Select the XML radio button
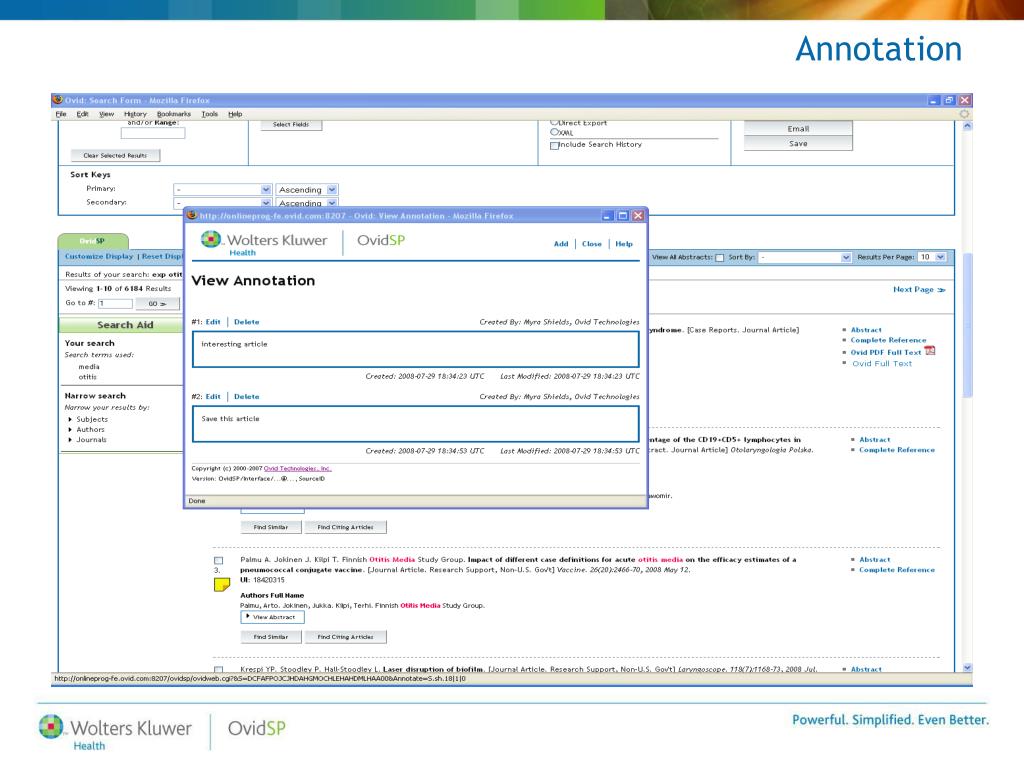Viewport: 1024px width, 768px height. 554,132
